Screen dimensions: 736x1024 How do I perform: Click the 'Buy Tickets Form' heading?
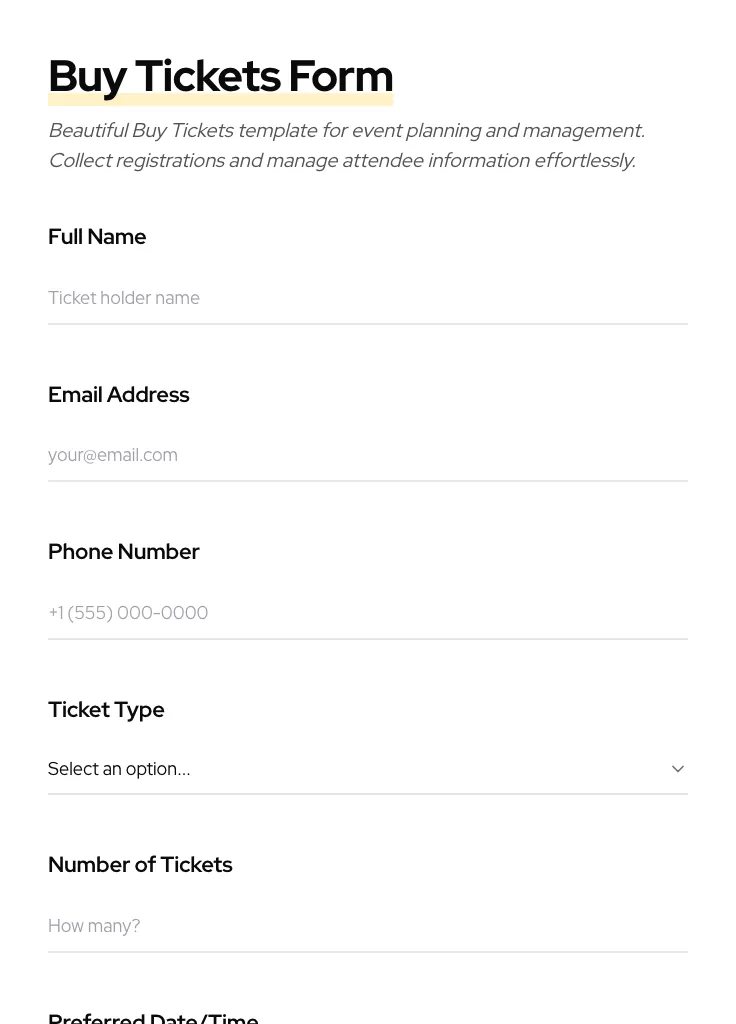[x=220, y=77]
